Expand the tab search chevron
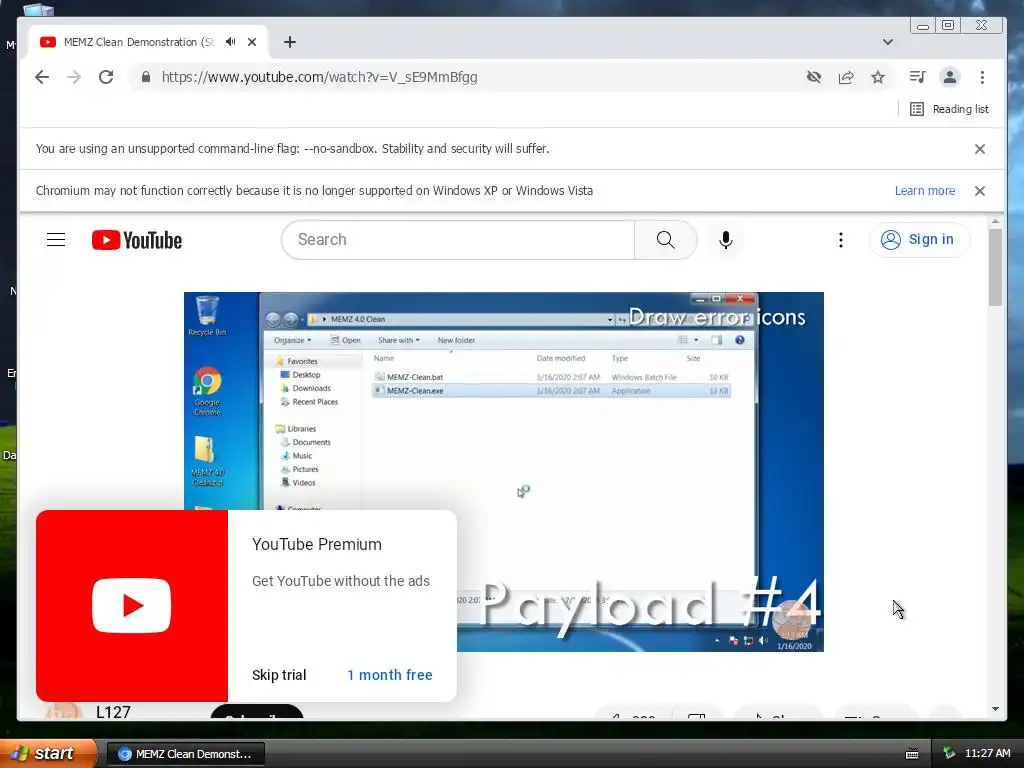 888,42
